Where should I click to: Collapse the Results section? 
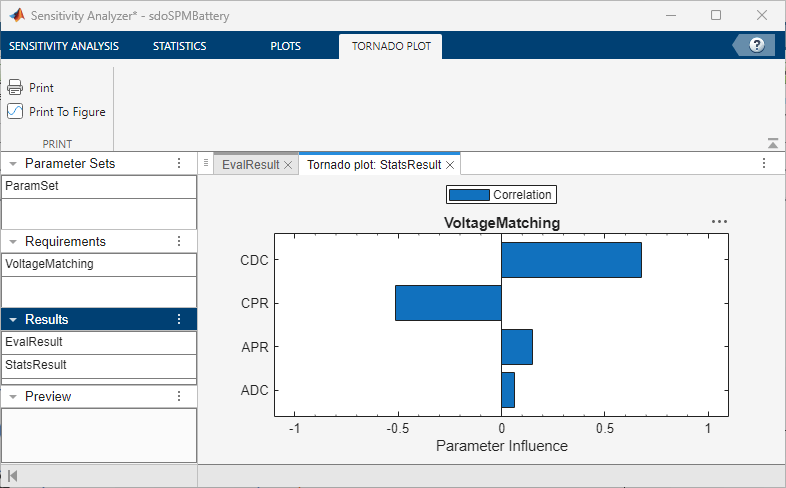(11, 319)
